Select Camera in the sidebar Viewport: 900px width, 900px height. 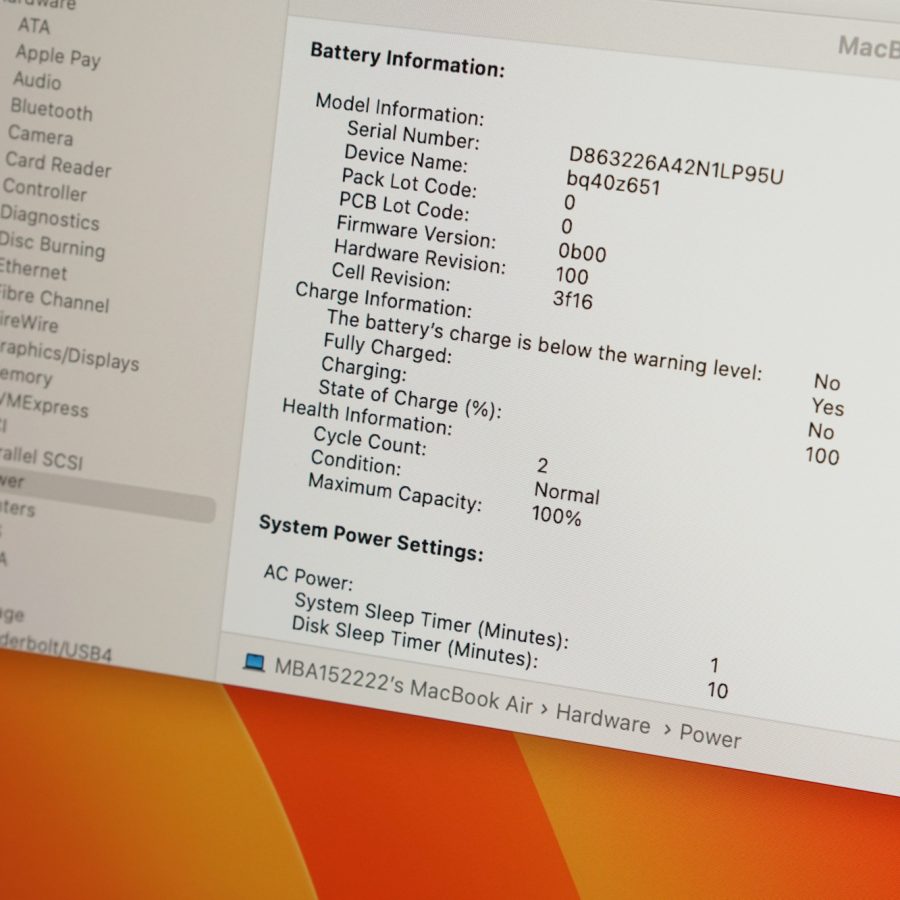(x=41, y=135)
